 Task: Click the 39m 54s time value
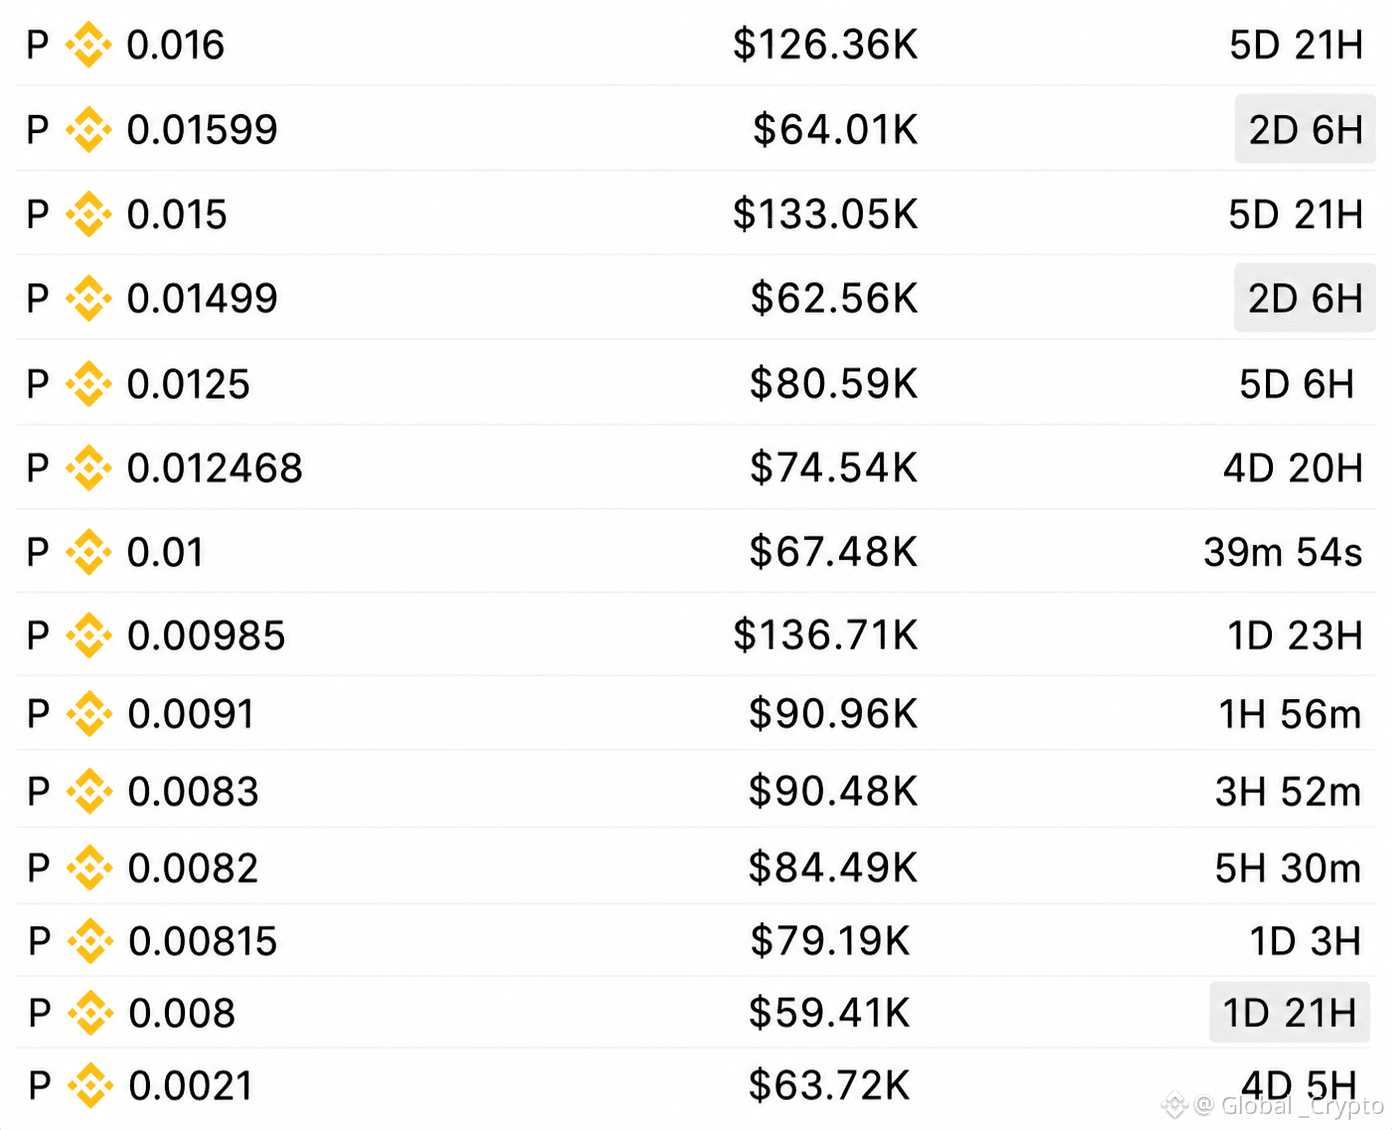point(1283,552)
